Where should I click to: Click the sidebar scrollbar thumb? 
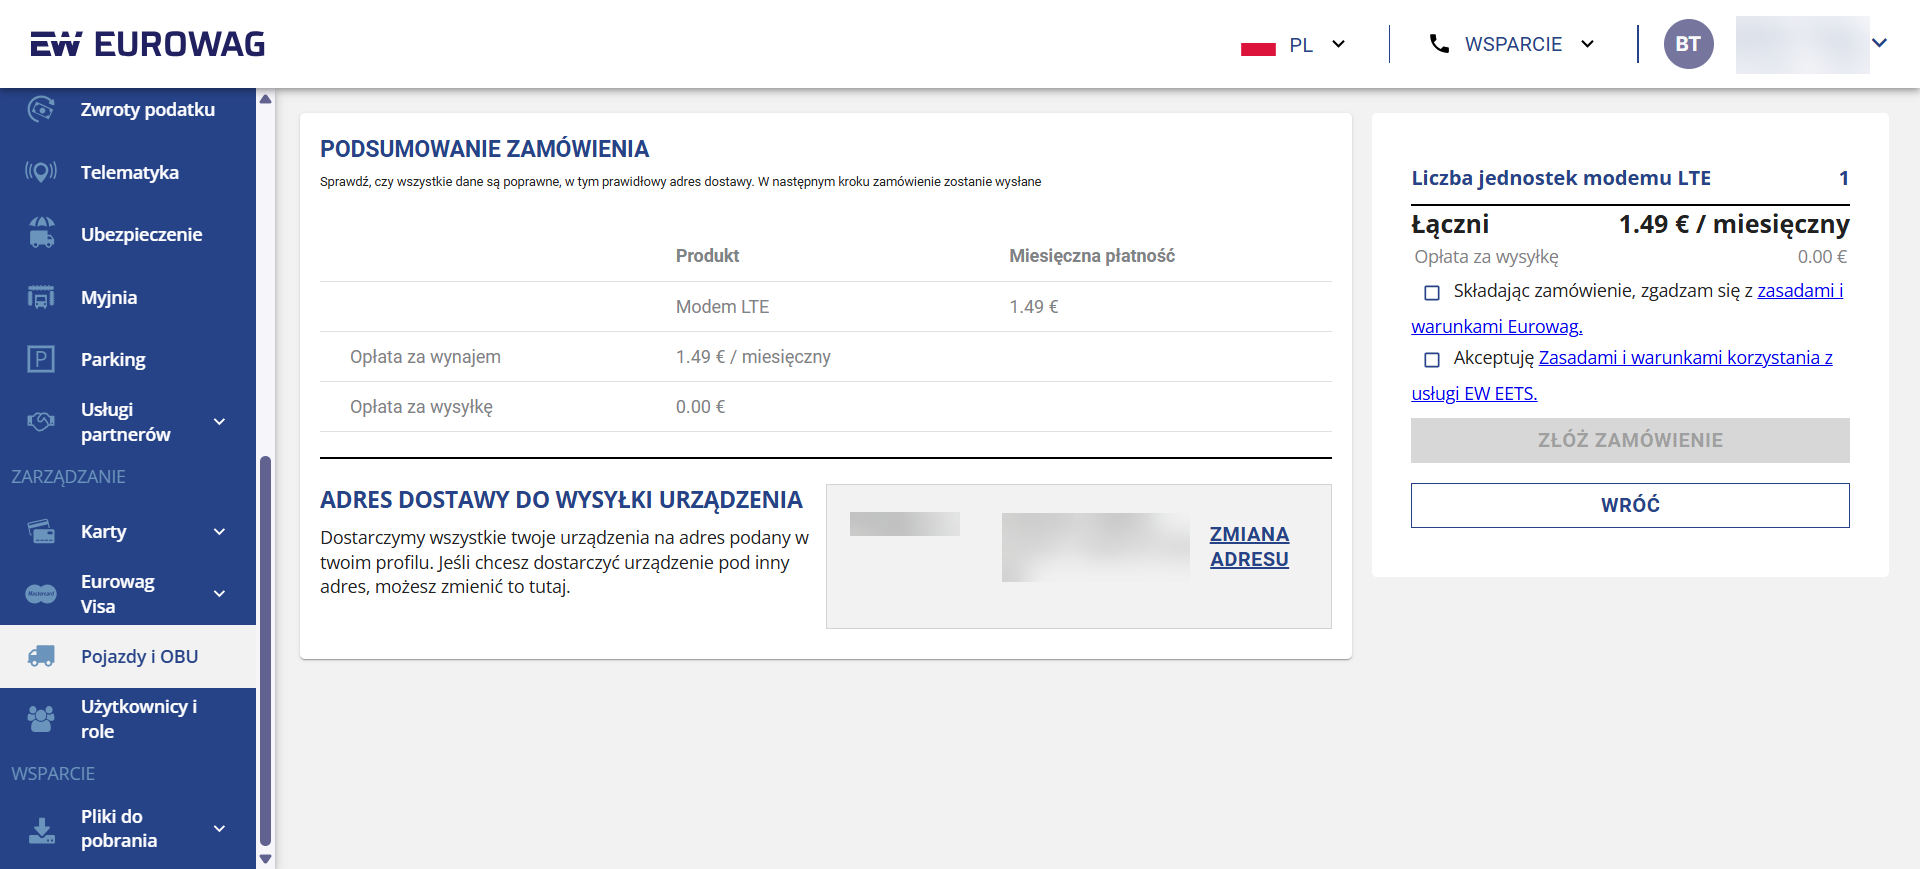[x=265, y=651]
